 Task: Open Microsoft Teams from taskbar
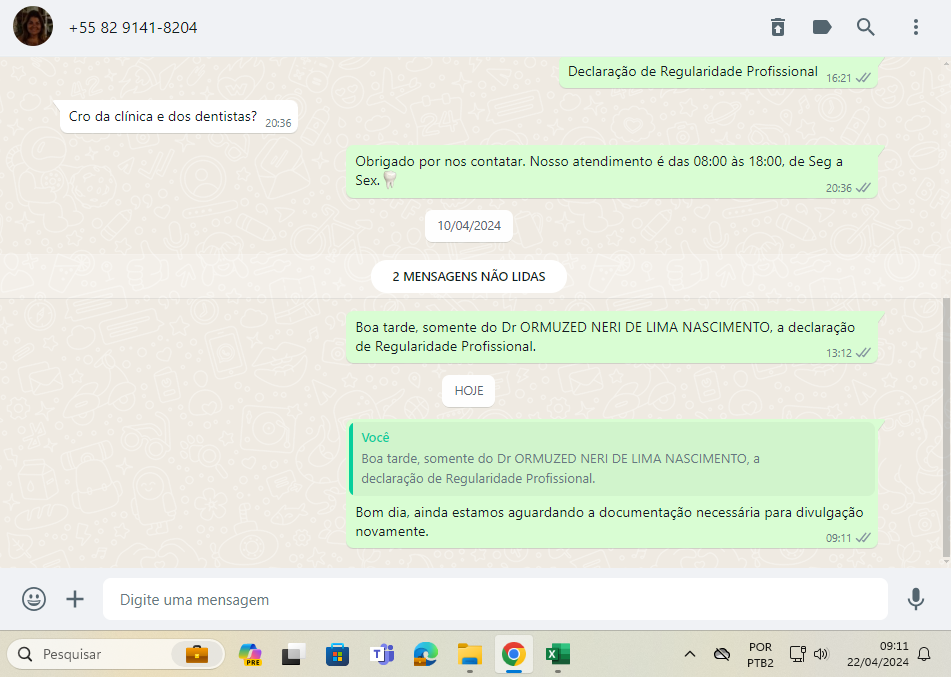(x=381, y=655)
